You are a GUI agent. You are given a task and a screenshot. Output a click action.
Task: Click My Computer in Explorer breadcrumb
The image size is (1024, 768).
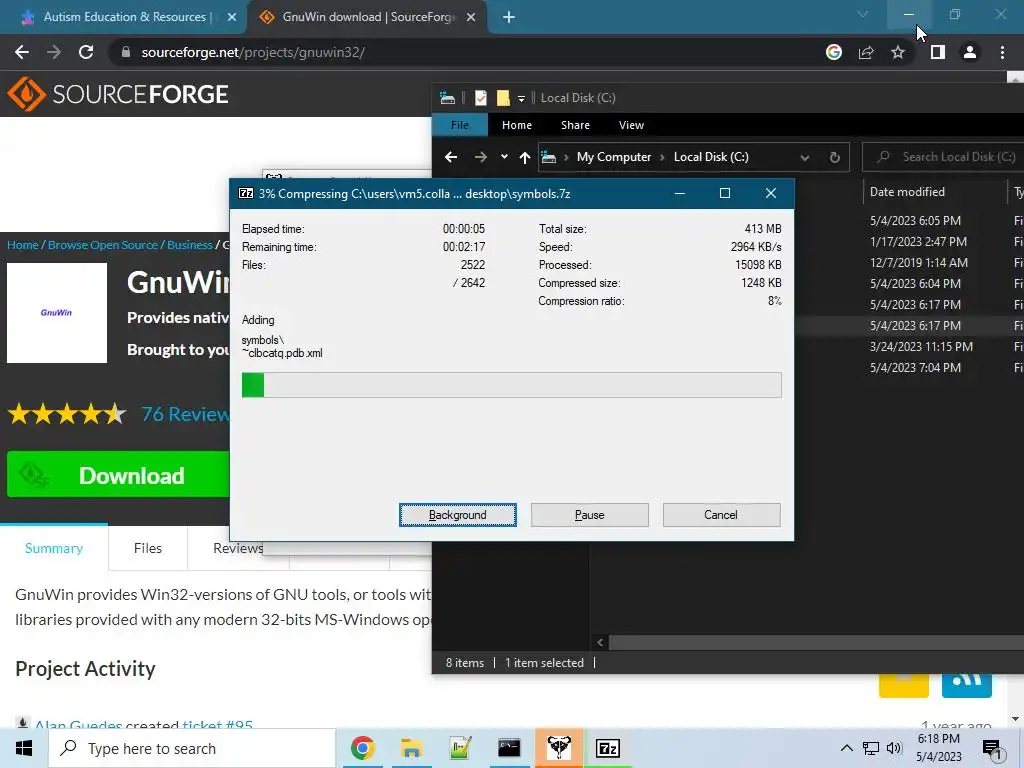point(613,157)
